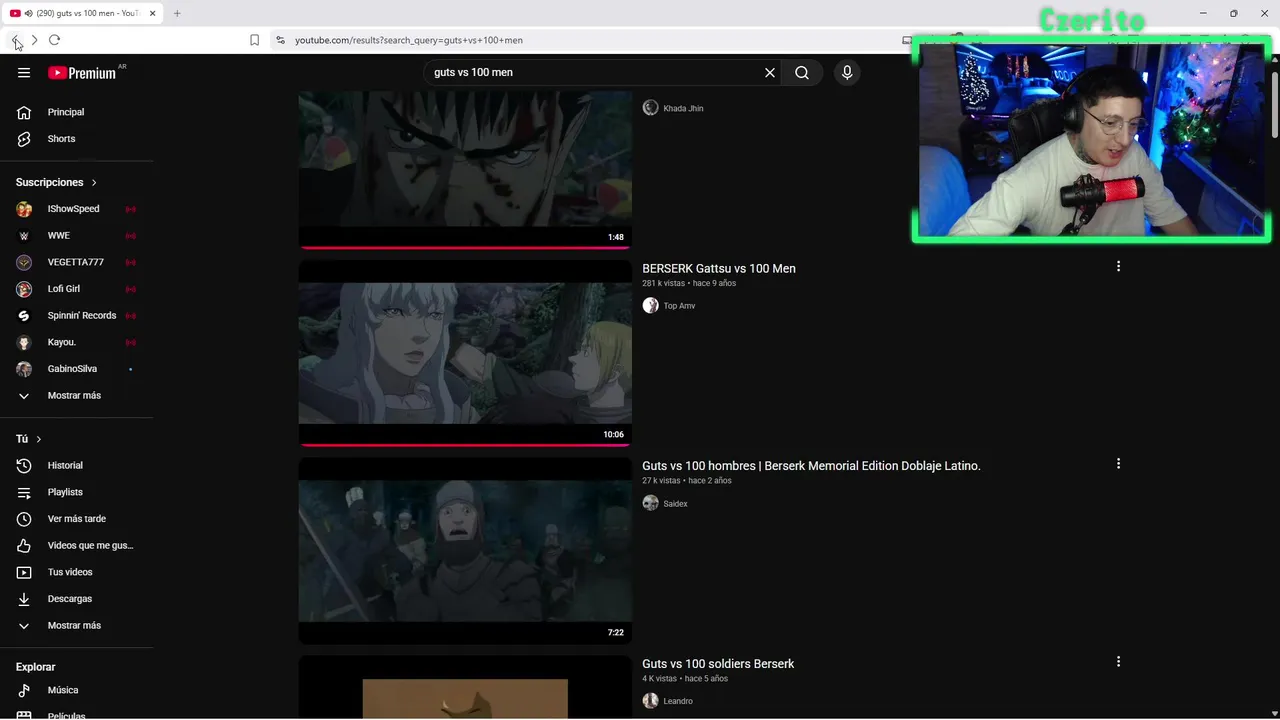Viewport: 1280px width, 720px height.
Task: Open more options for Guts vs 100 hombres
Action: coord(1118,463)
